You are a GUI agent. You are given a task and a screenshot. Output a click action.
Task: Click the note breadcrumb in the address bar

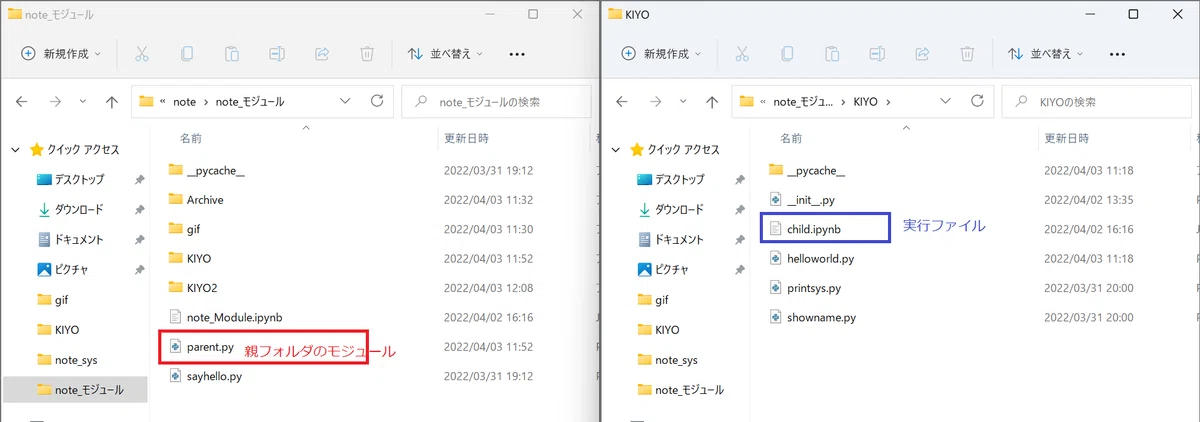tap(184, 102)
